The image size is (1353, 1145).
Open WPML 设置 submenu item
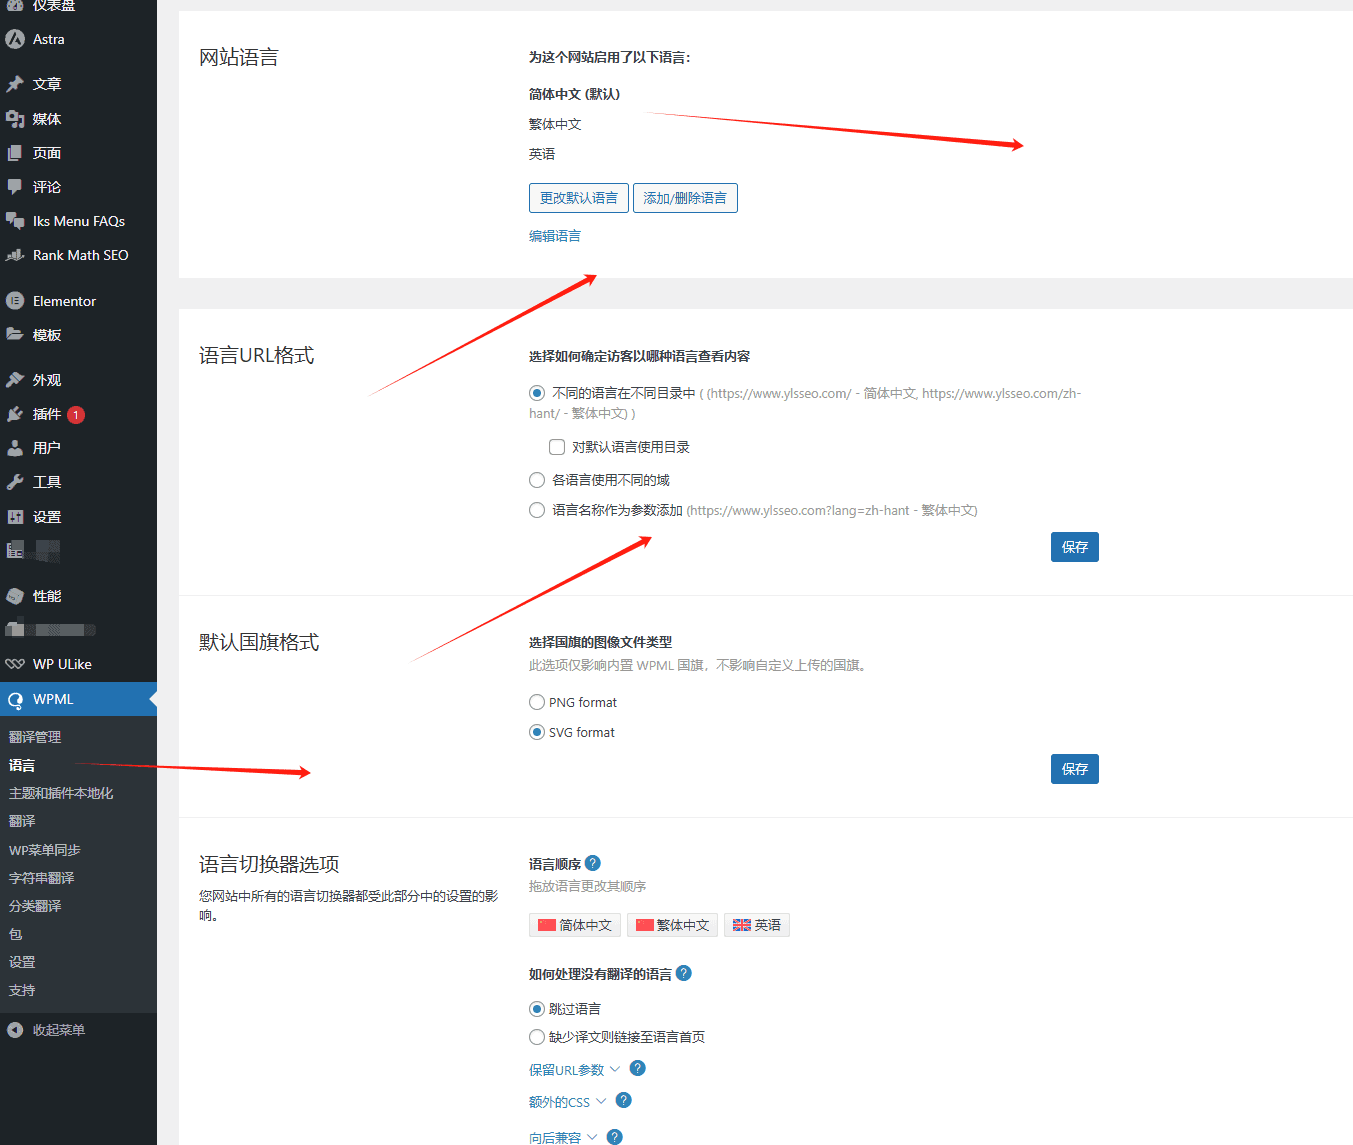(x=22, y=962)
